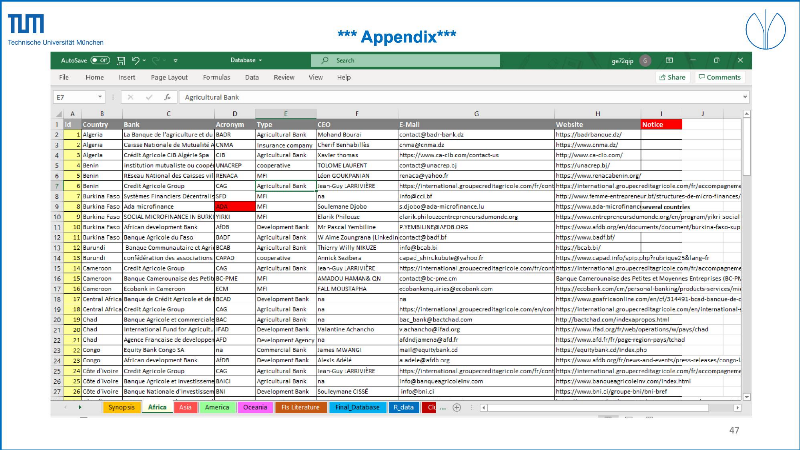Image resolution: width=800 pixels, height=450 pixels.
Task: Open the Oceania sheet tab
Action: [255, 407]
